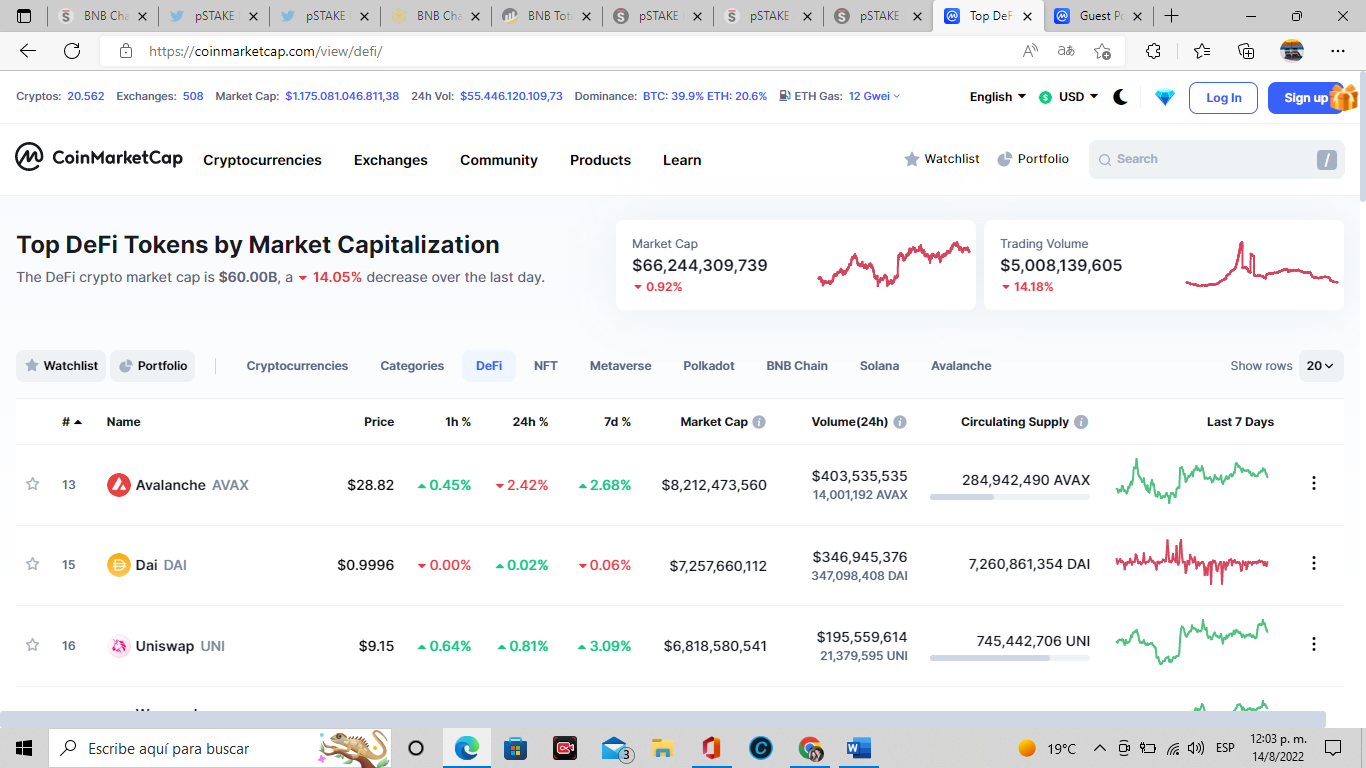Star Avalanche to add to watchlist

tap(32, 484)
